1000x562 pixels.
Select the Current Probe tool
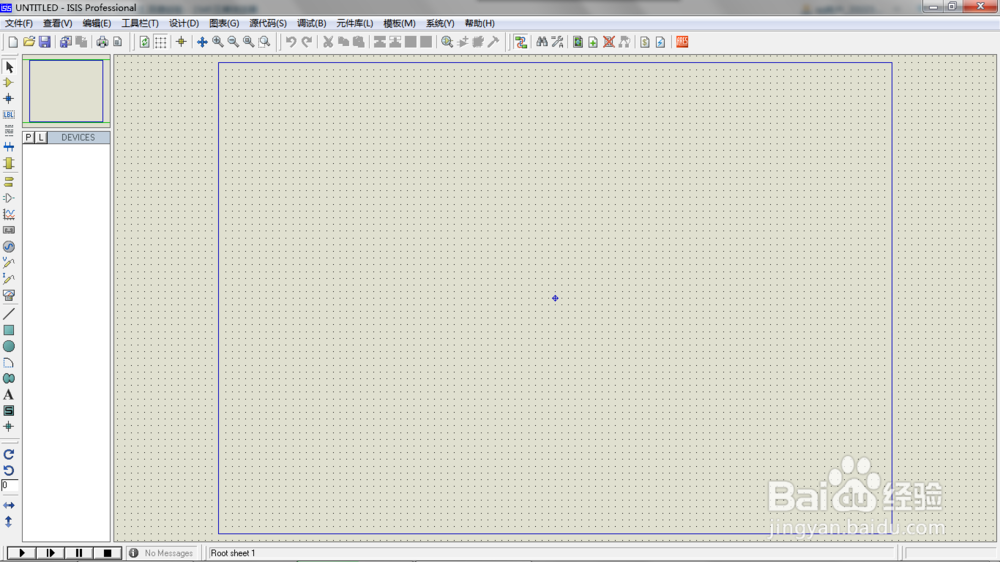point(9,279)
